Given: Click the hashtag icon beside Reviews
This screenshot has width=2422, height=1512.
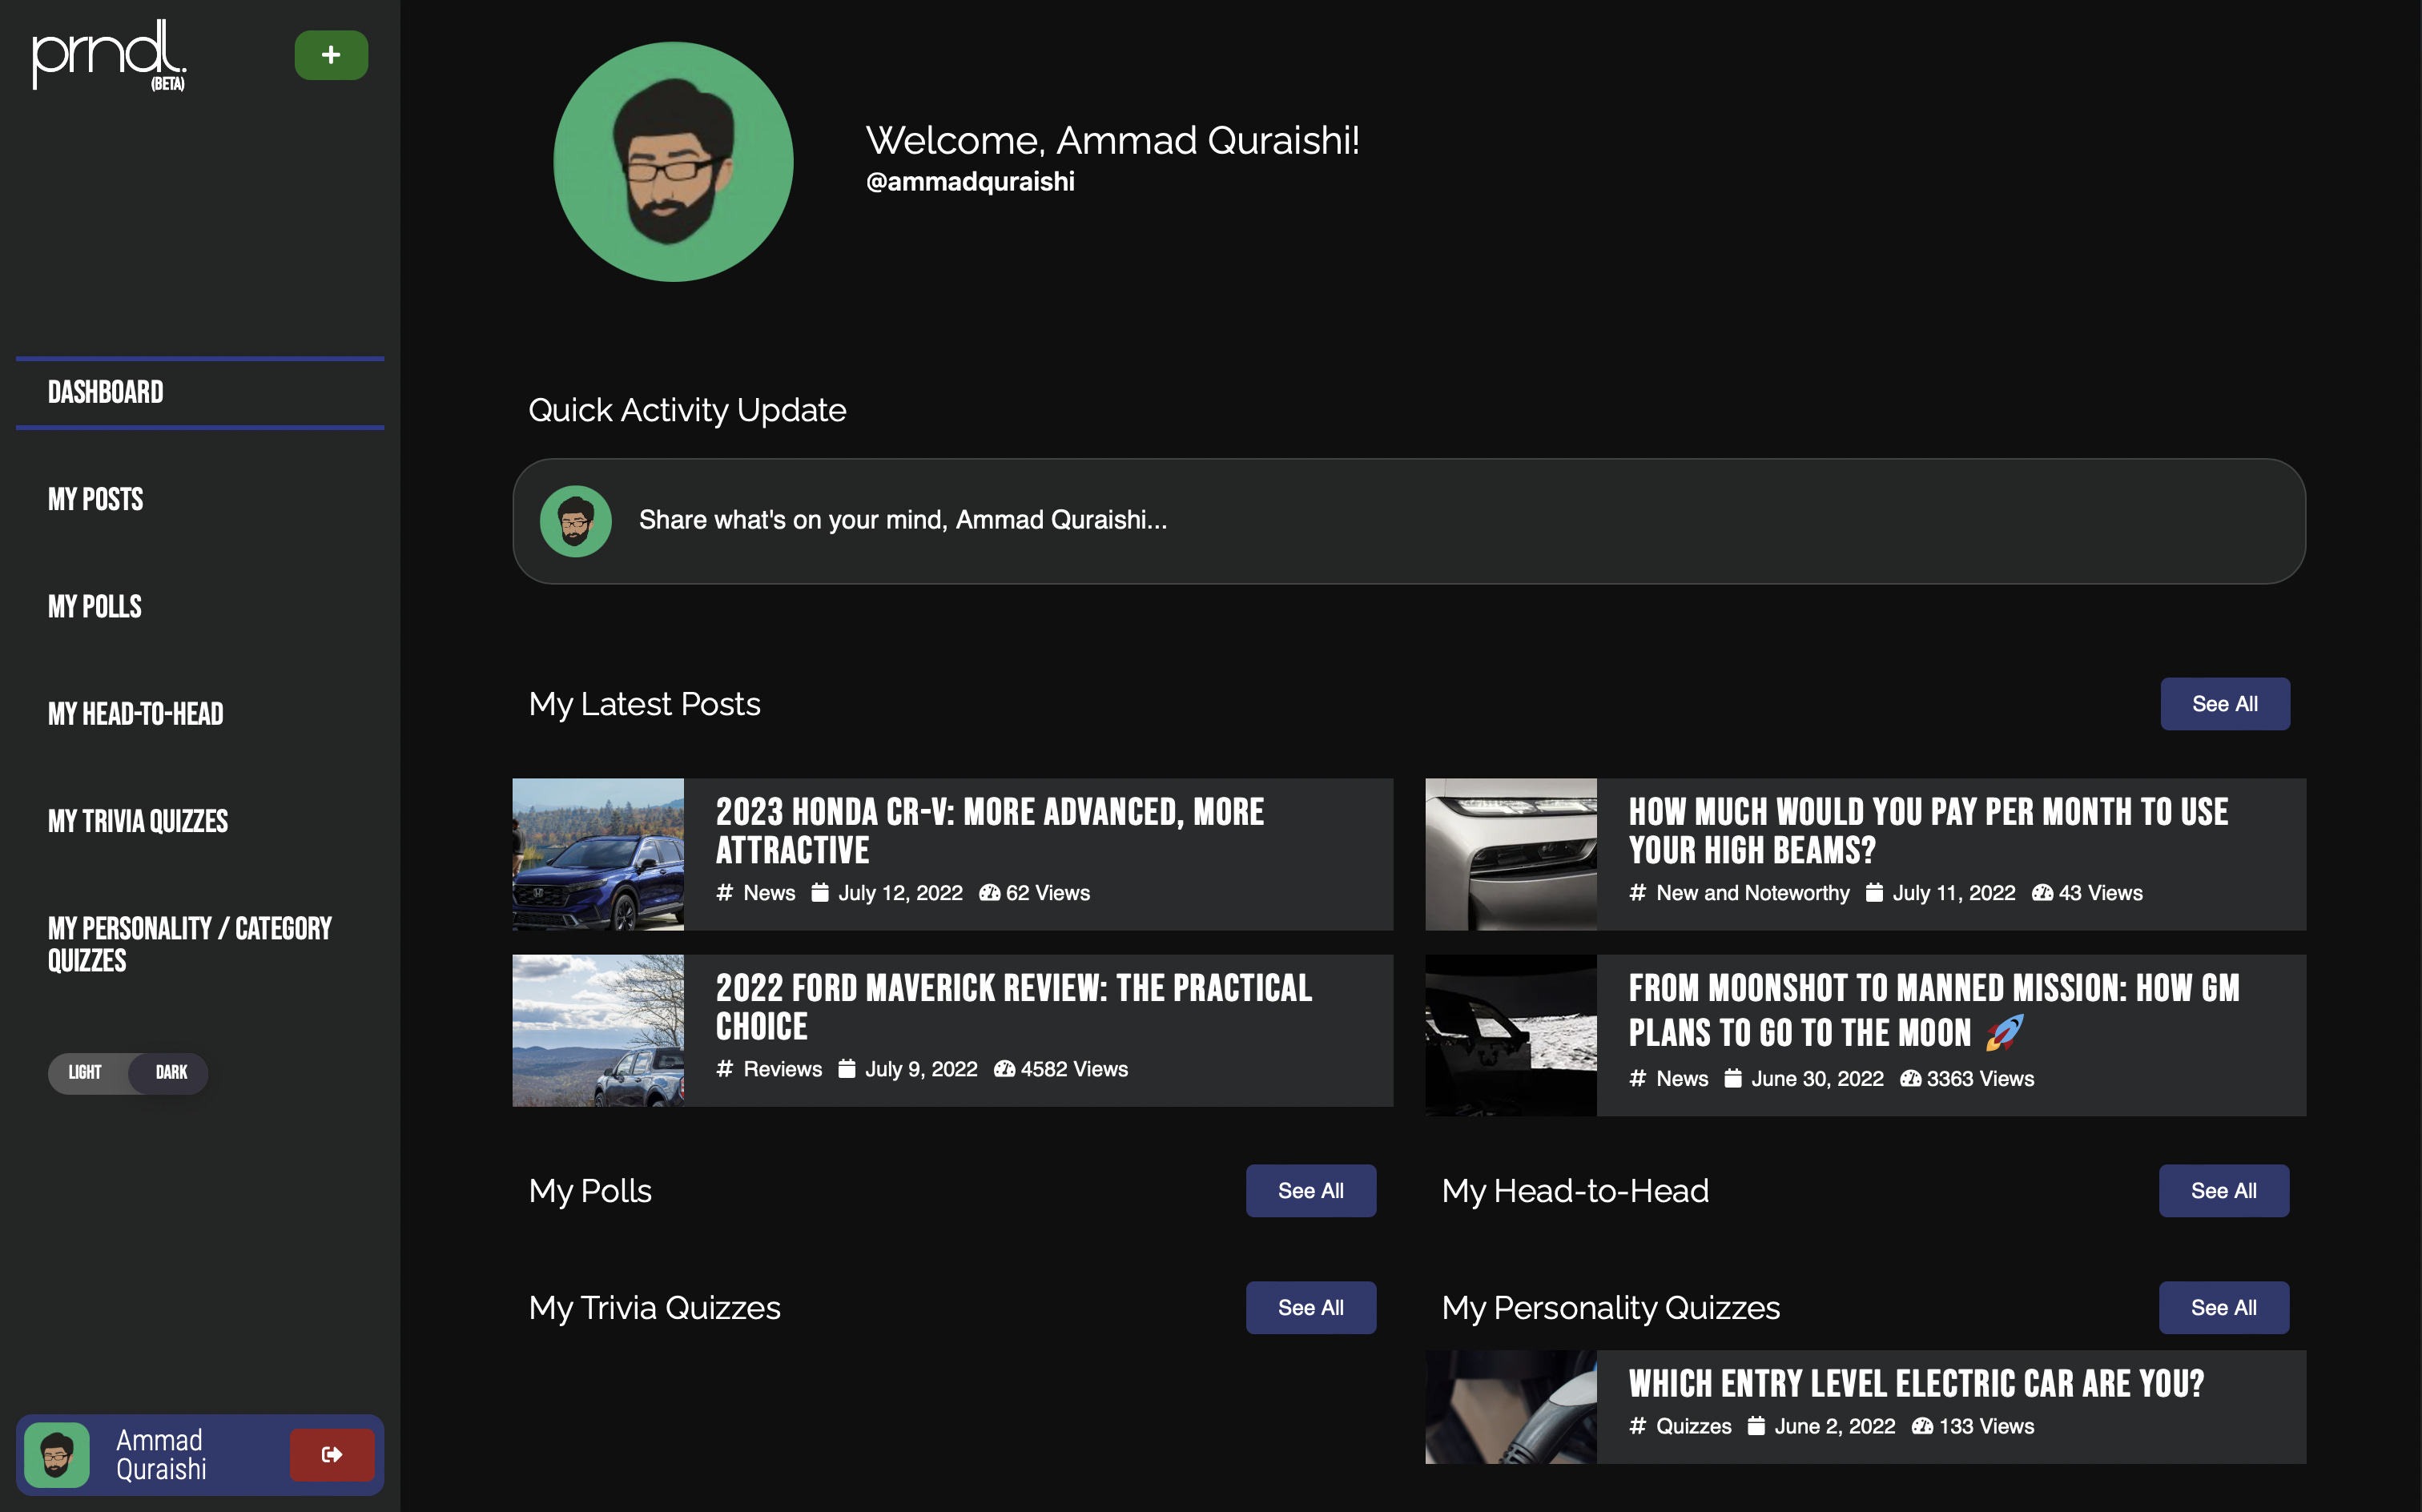Looking at the screenshot, I should pos(725,1069).
